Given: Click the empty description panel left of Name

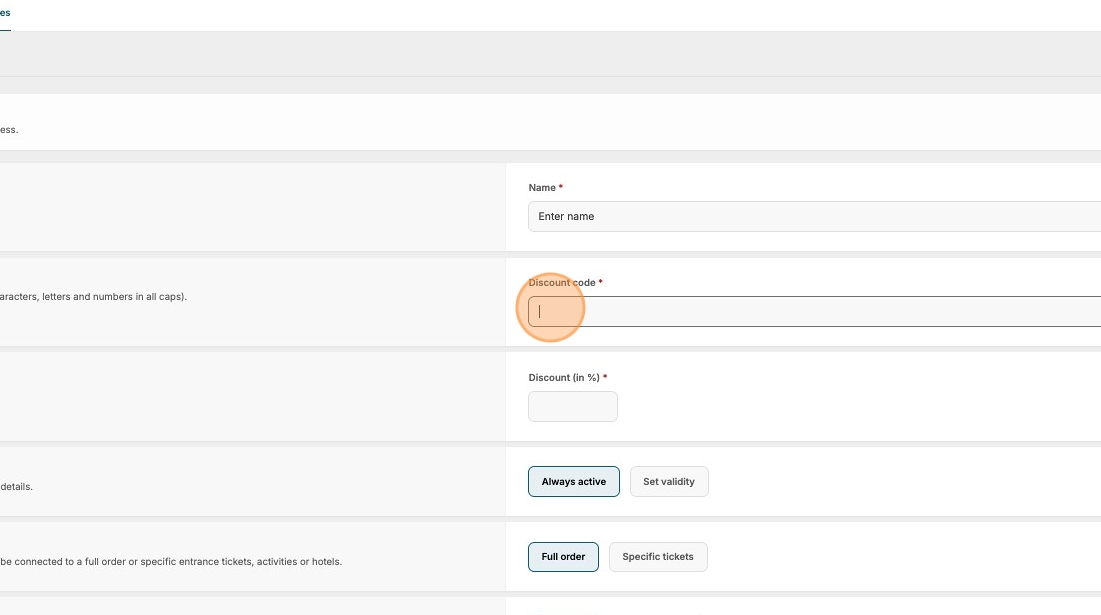Looking at the screenshot, I should tap(250, 207).
